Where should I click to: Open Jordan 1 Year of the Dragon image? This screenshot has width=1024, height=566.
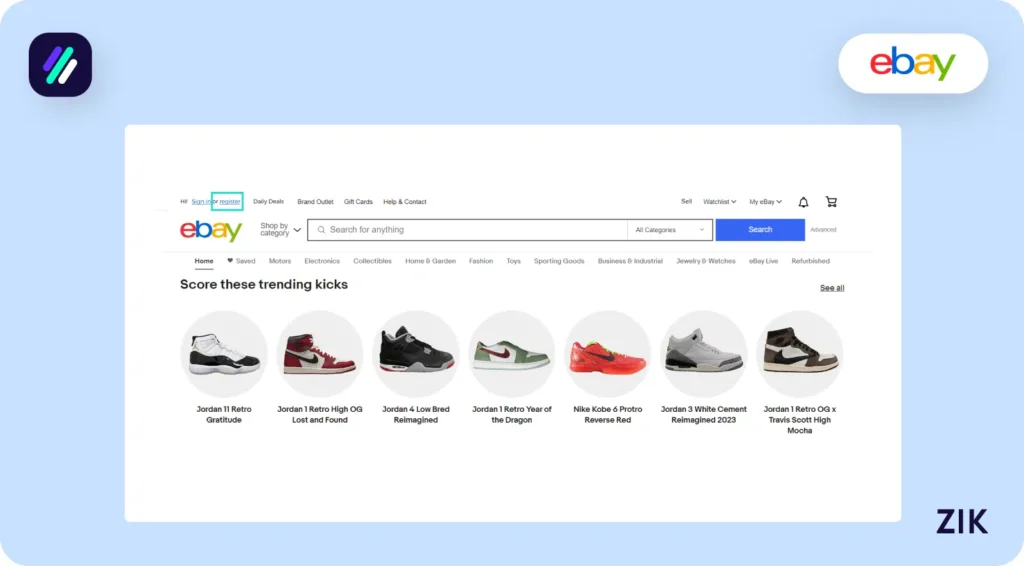[512, 354]
